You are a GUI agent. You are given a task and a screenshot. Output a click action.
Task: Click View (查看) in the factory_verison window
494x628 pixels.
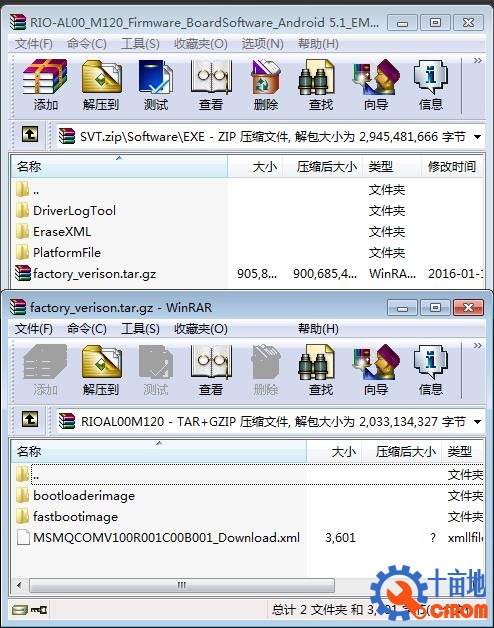[211, 370]
